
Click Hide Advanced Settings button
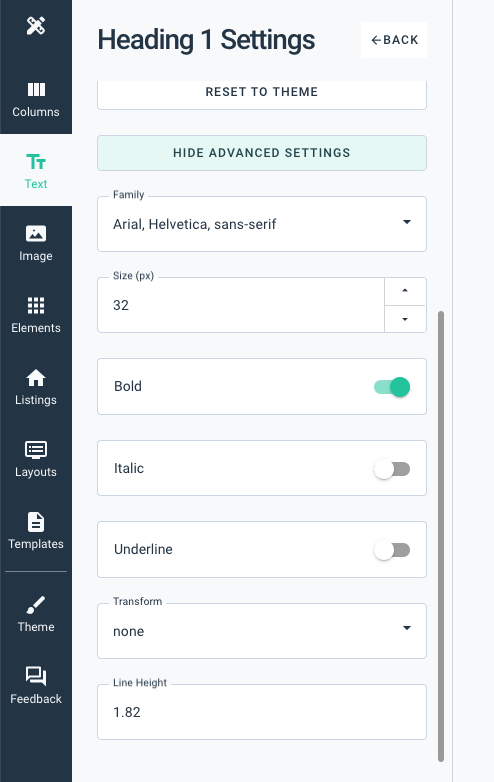pyautogui.click(x=262, y=153)
